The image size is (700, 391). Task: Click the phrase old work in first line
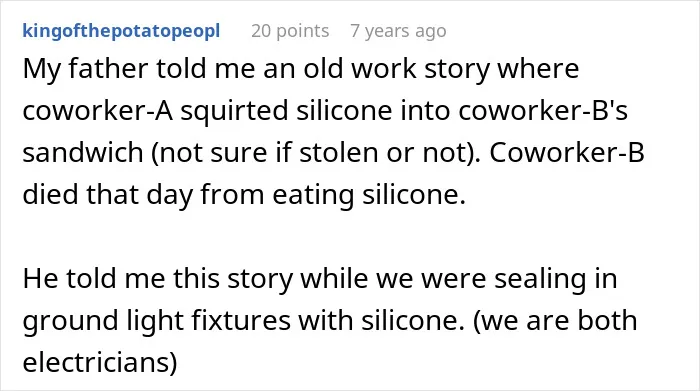point(360,69)
